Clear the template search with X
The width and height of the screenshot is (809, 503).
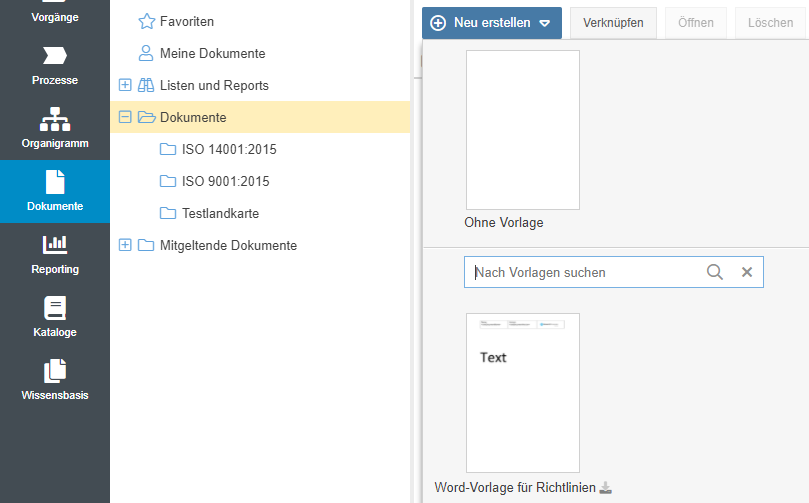click(x=746, y=272)
